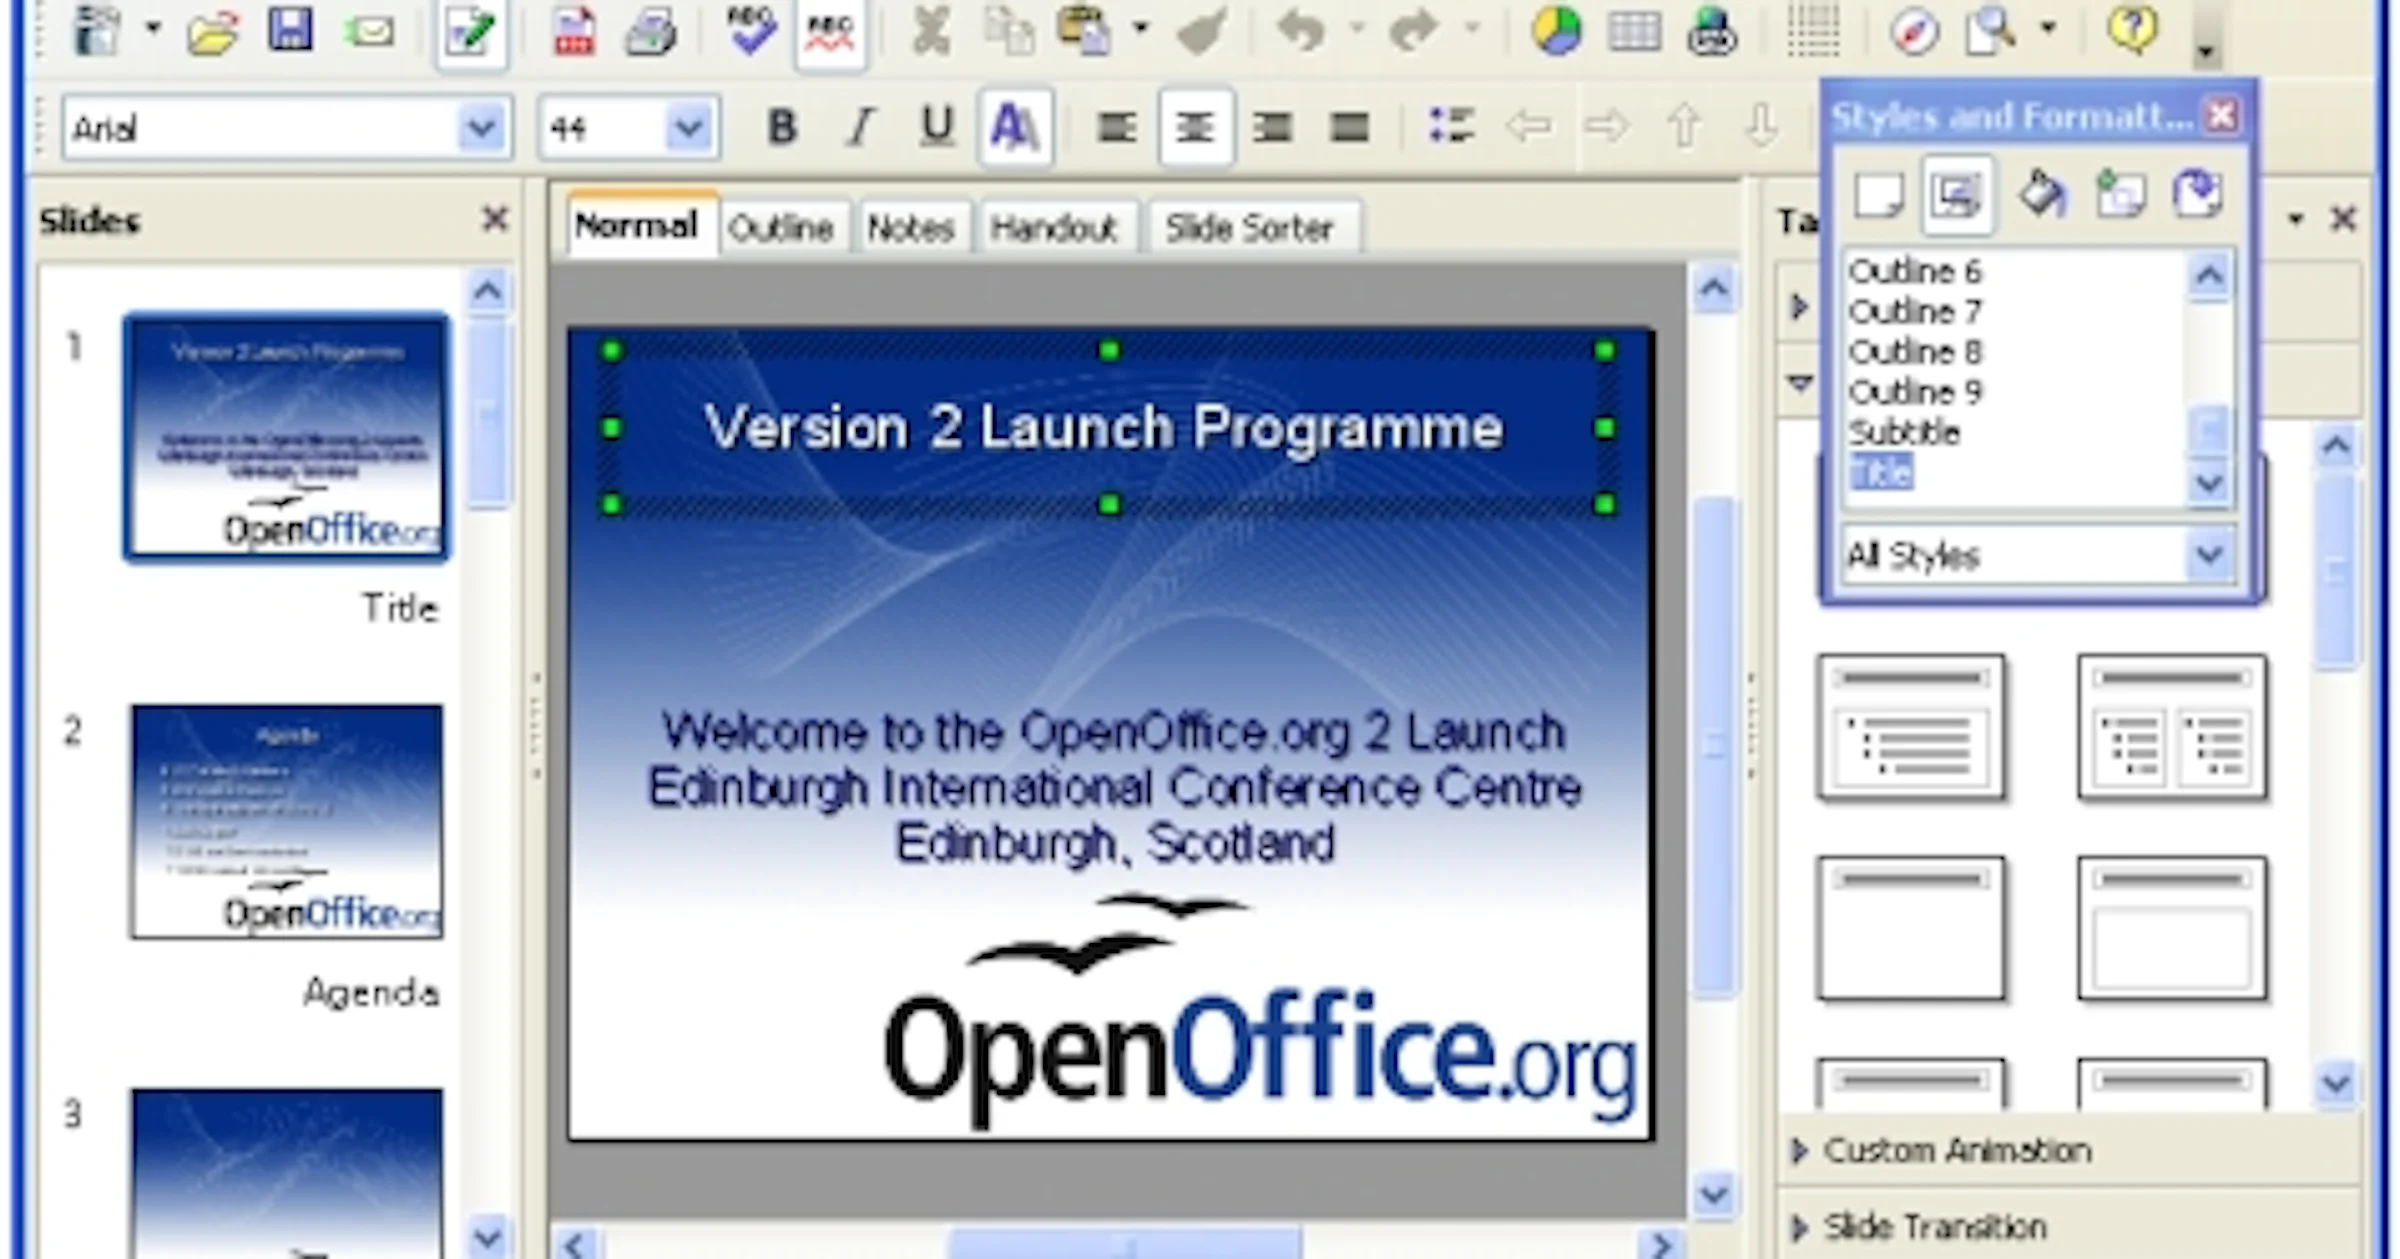Screen dimensions: 2400x1259
Task: Insert a spreadsheet table icon
Action: click(x=1634, y=32)
